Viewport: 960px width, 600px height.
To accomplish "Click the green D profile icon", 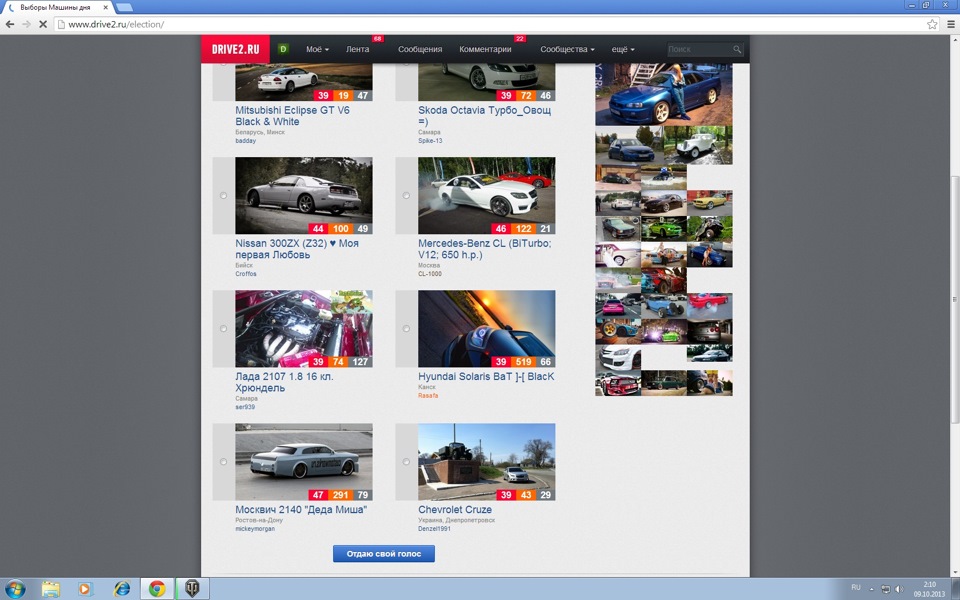I will pos(283,49).
